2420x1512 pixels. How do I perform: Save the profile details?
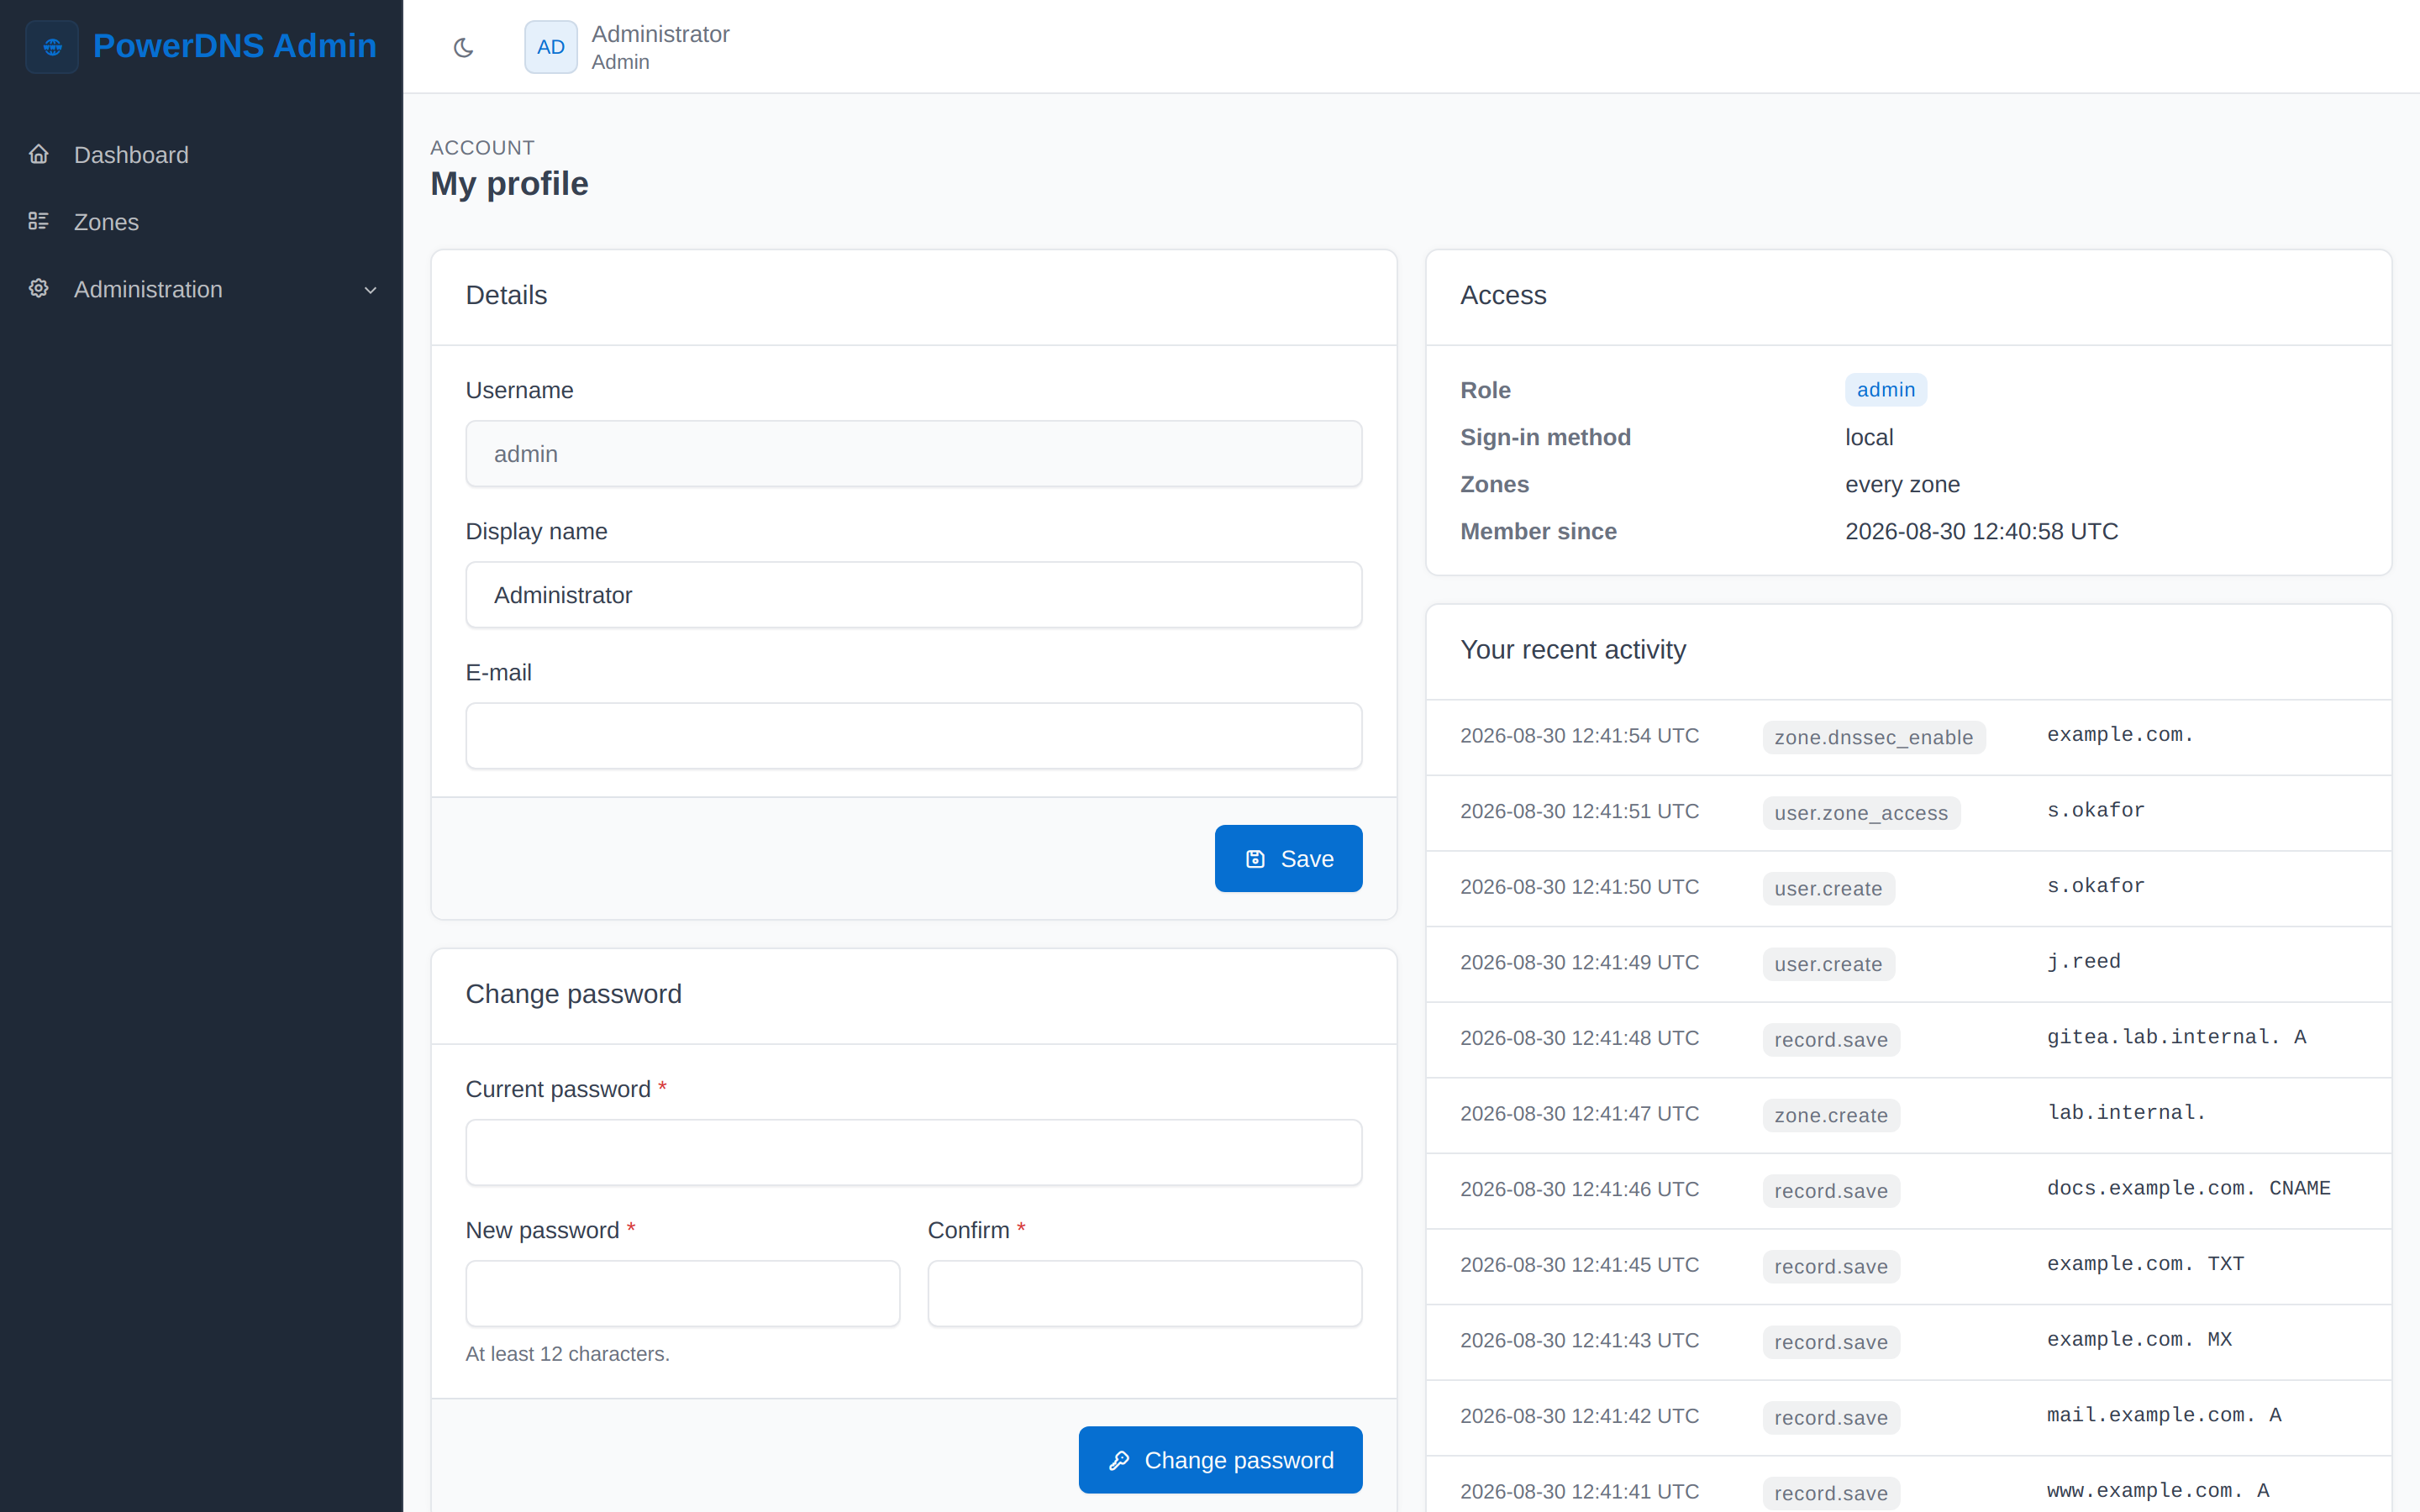[x=1288, y=858]
